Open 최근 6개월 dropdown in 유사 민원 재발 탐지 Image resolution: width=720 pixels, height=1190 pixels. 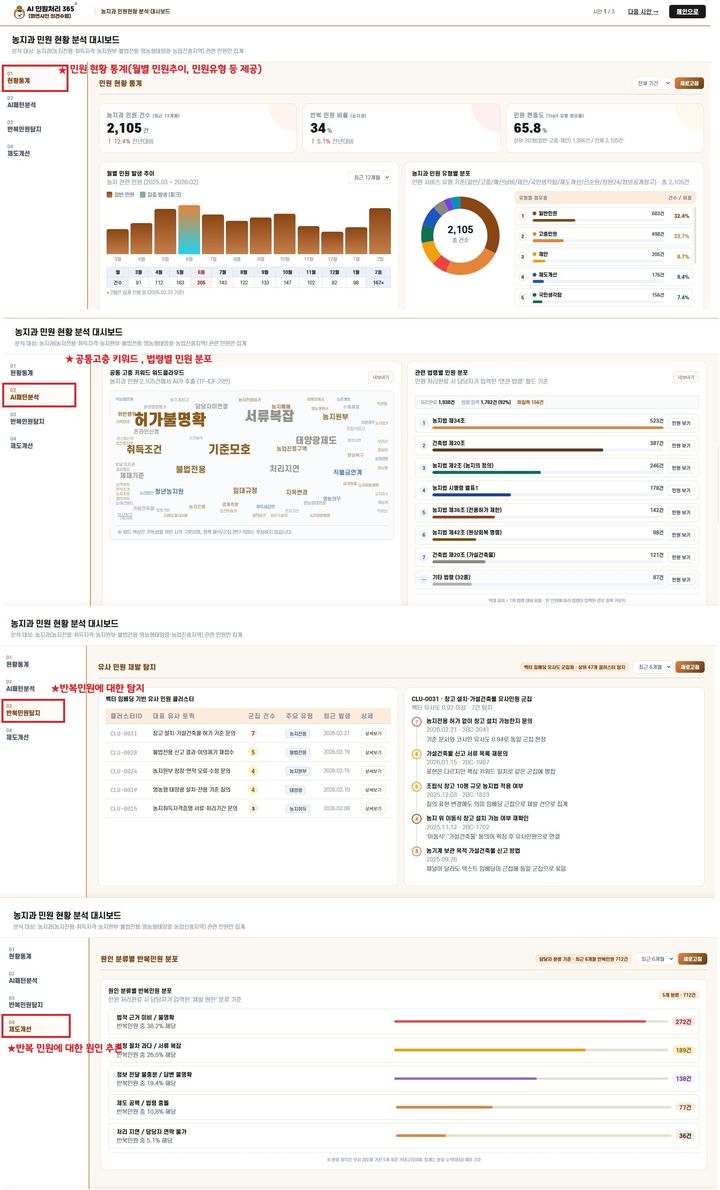tap(653, 667)
